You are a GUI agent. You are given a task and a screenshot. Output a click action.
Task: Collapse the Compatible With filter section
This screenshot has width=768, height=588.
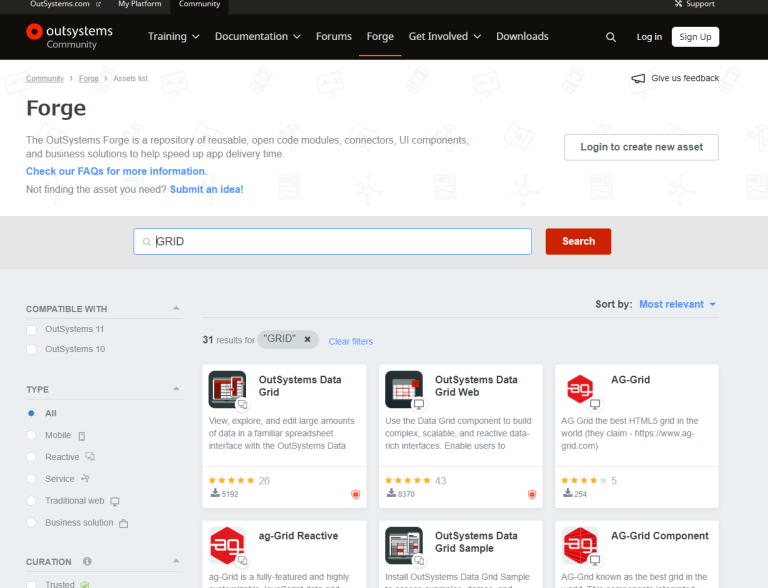[x=176, y=308]
